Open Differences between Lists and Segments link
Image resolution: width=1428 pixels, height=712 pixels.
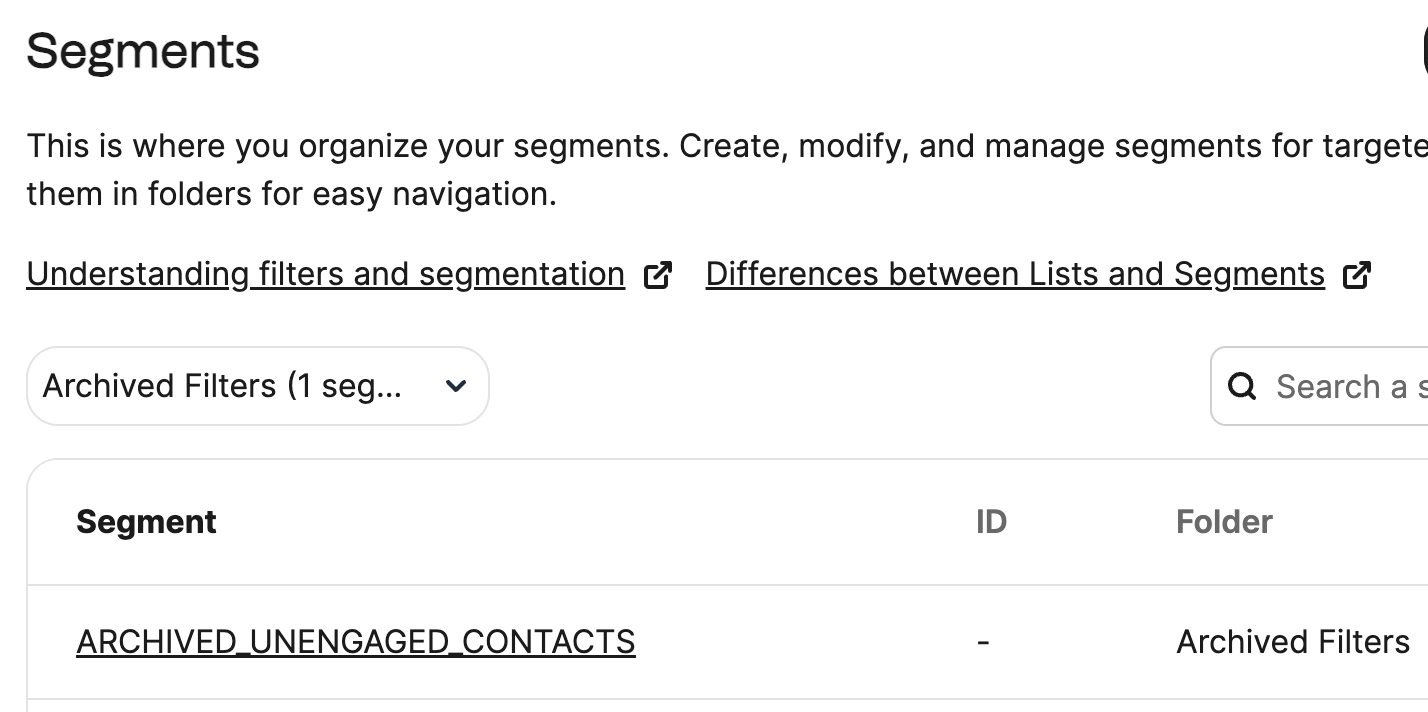pyautogui.click(x=1015, y=274)
